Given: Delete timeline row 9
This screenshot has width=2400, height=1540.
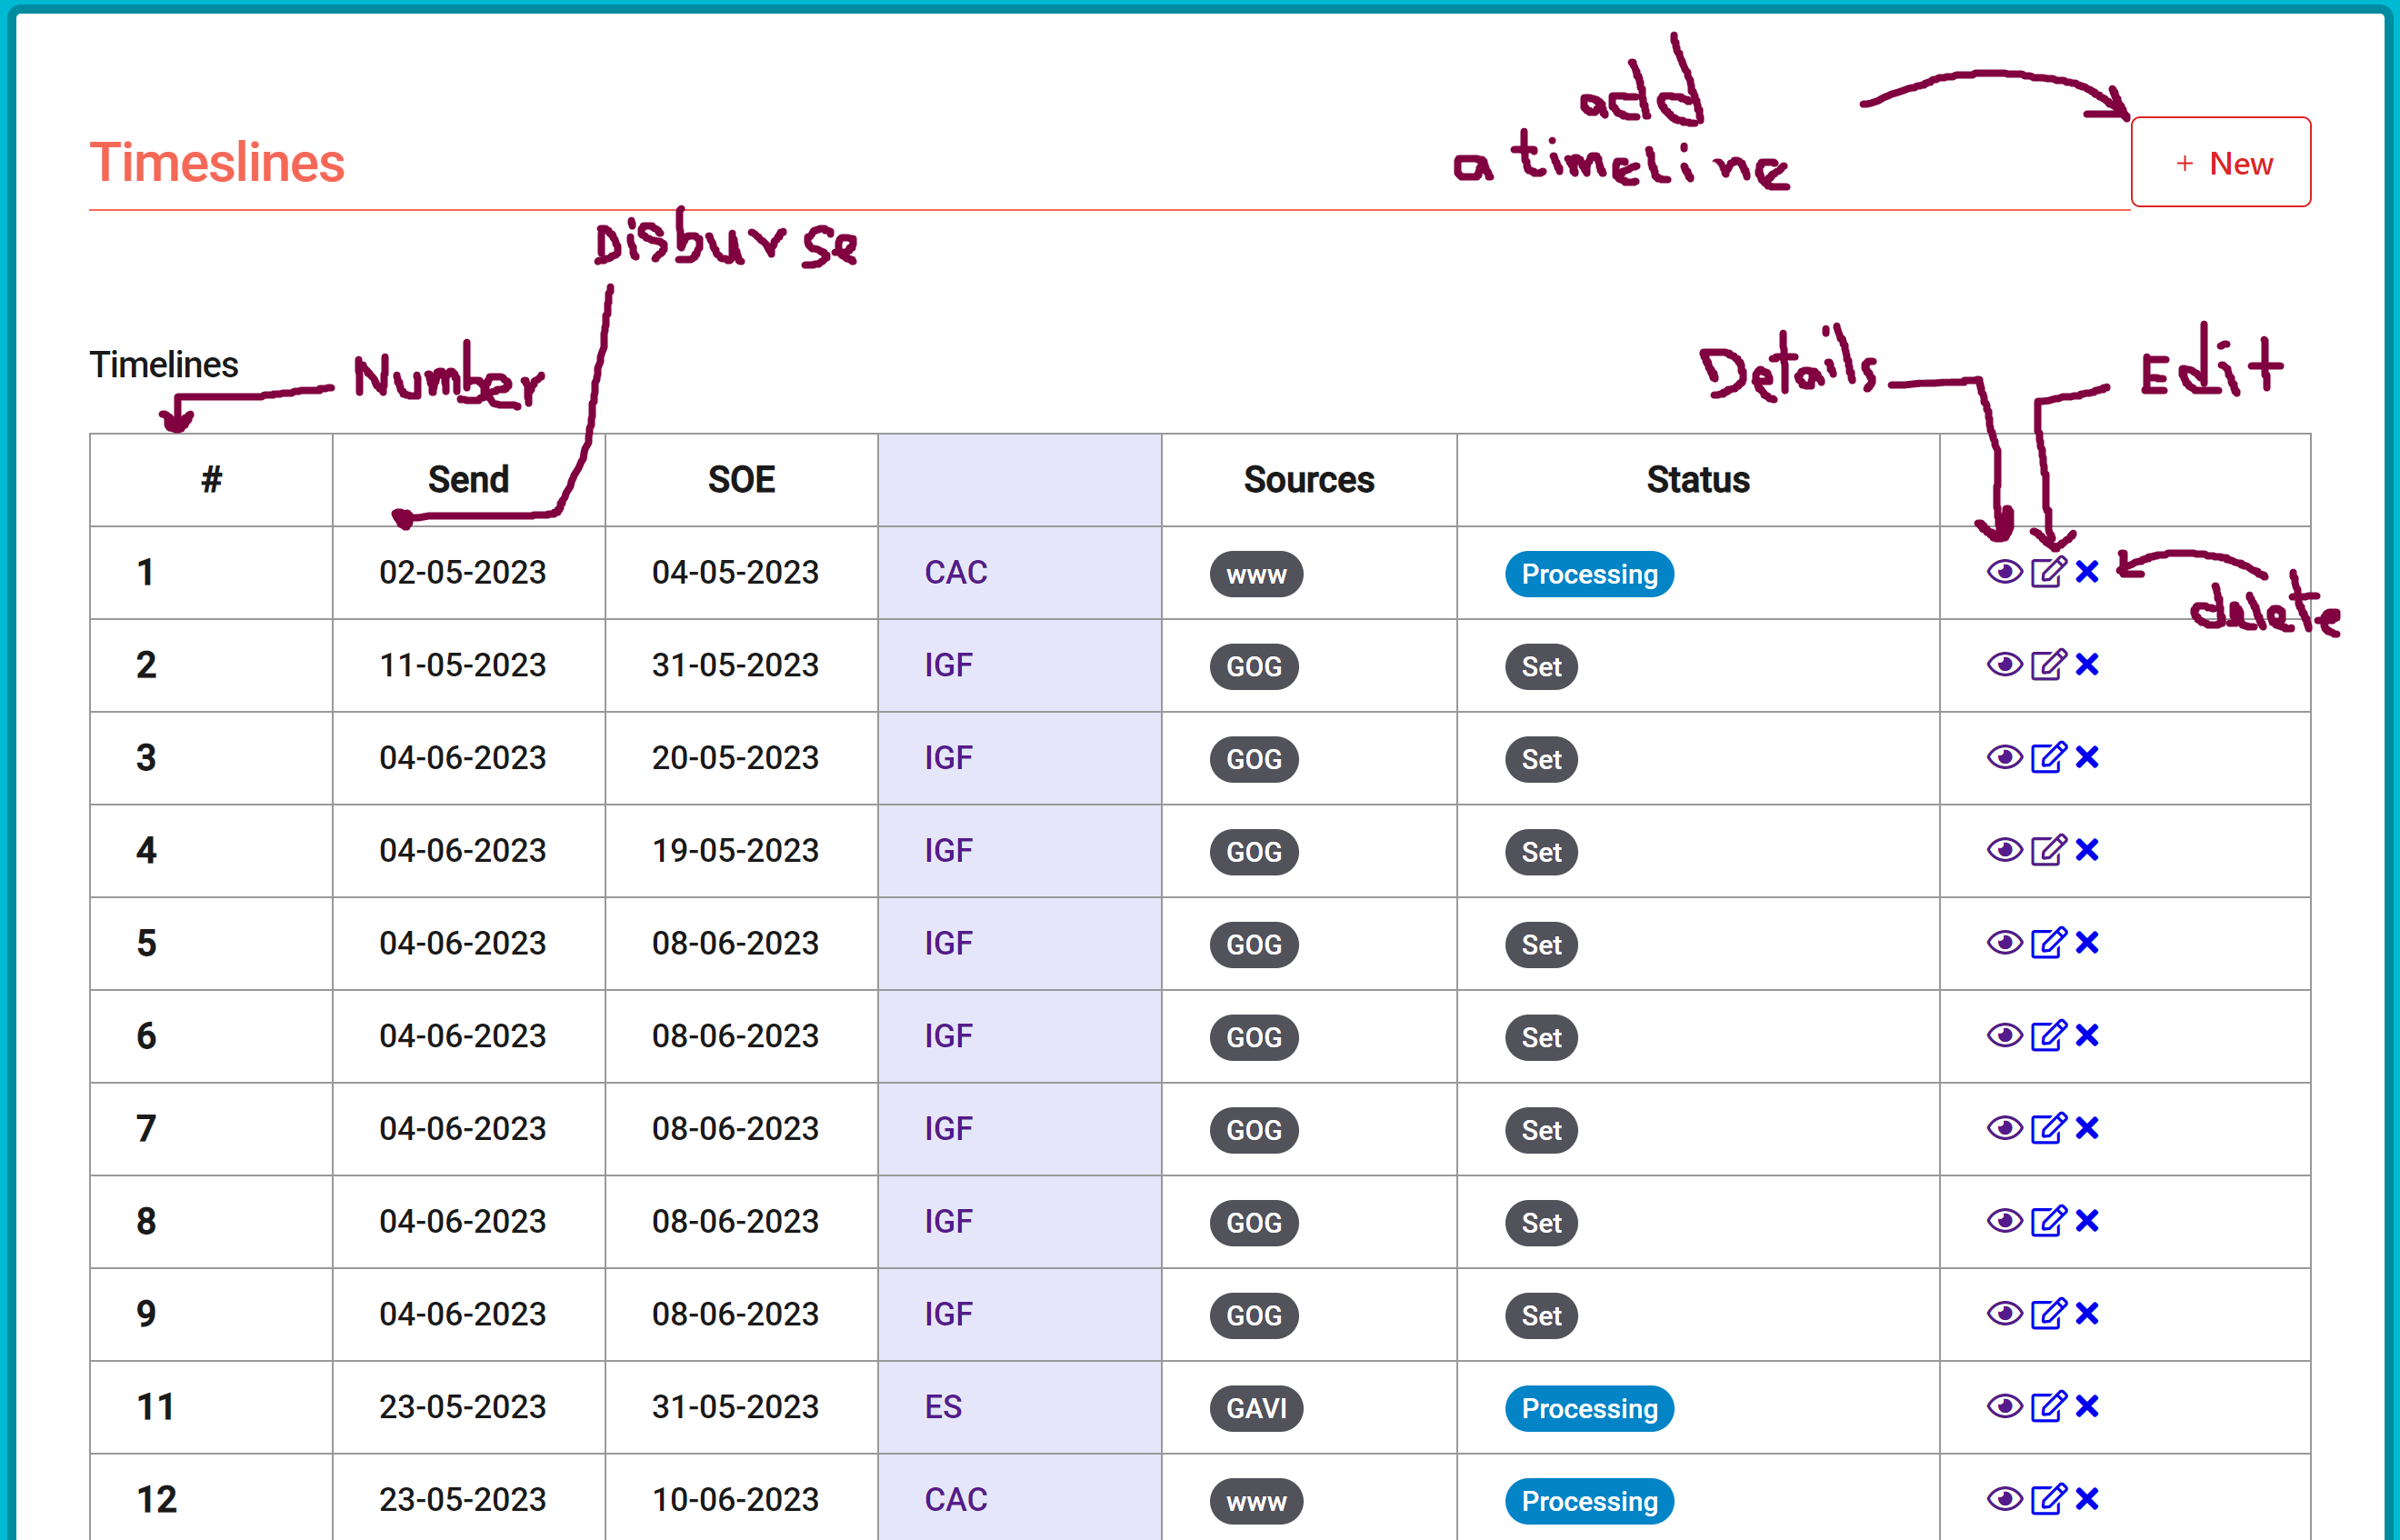Looking at the screenshot, I should (x=2087, y=1314).
